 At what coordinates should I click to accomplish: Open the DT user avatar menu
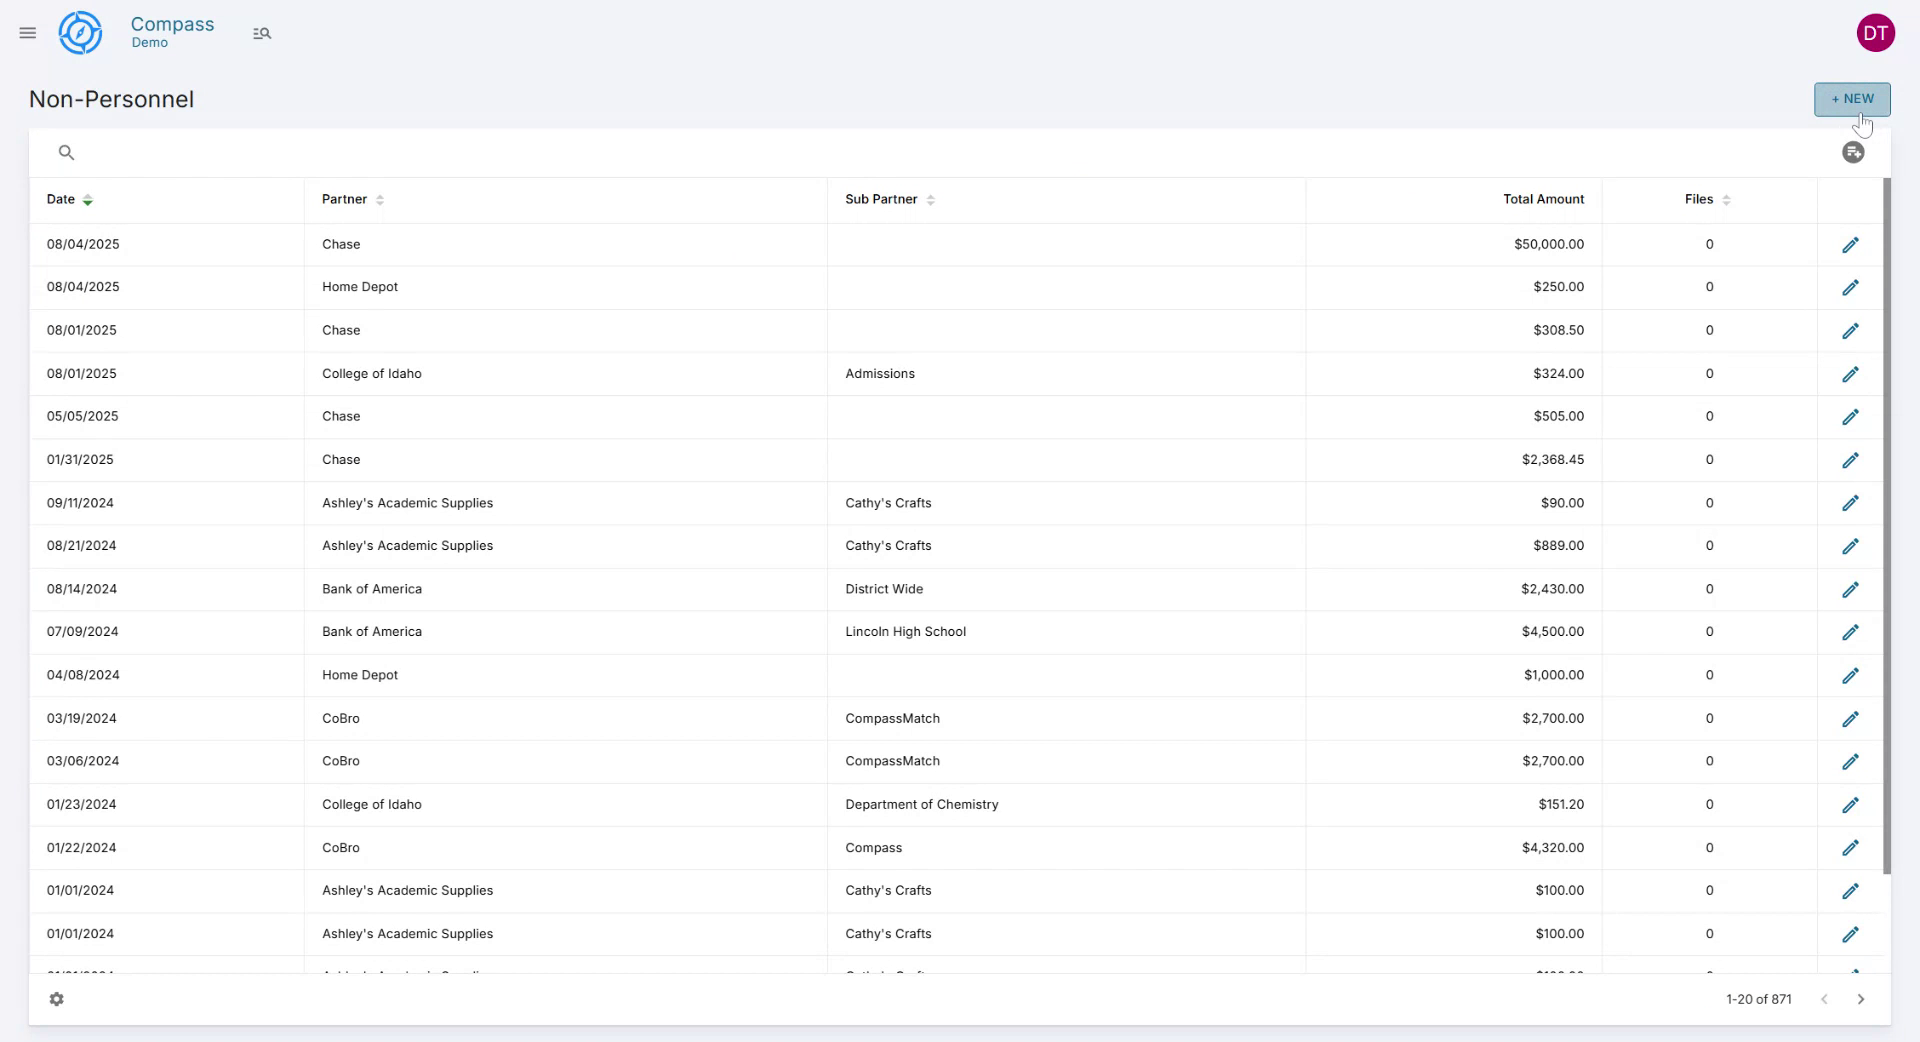(1876, 32)
